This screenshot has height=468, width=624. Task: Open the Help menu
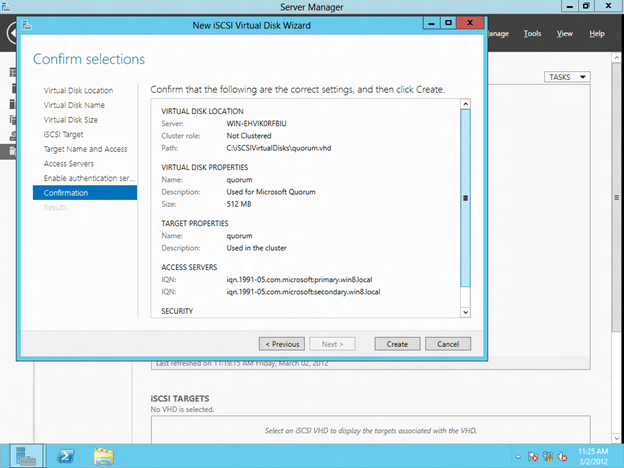coord(597,34)
